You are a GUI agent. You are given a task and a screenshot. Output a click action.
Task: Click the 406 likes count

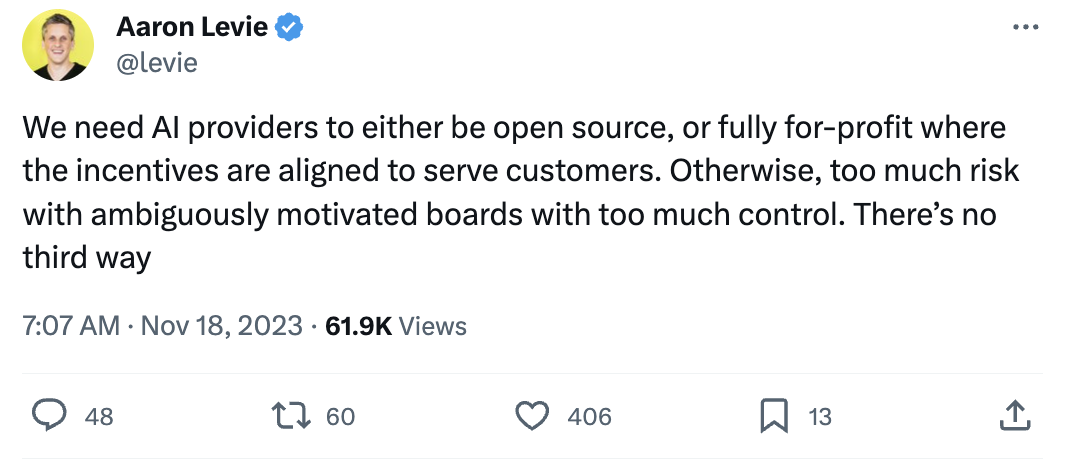589,416
